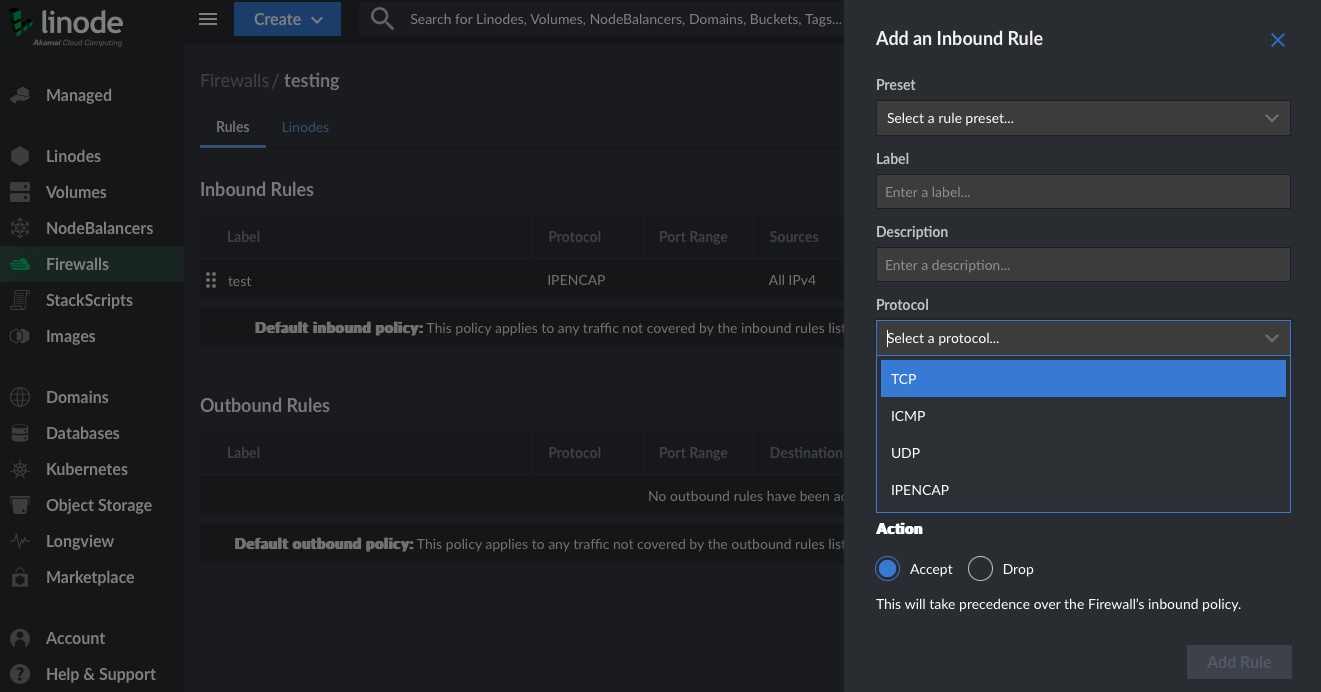1321x692 pixels.
Task: Collapse the Protocol dropdown chevron
Action: click(x=1271, y=338)
